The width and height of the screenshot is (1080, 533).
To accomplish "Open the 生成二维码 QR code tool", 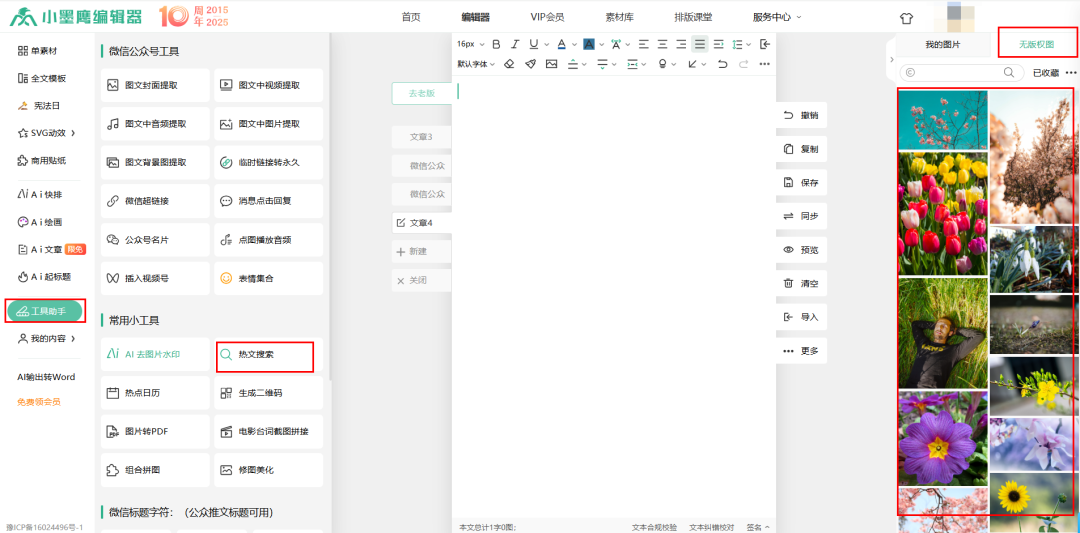I will [x=268, y=393].
